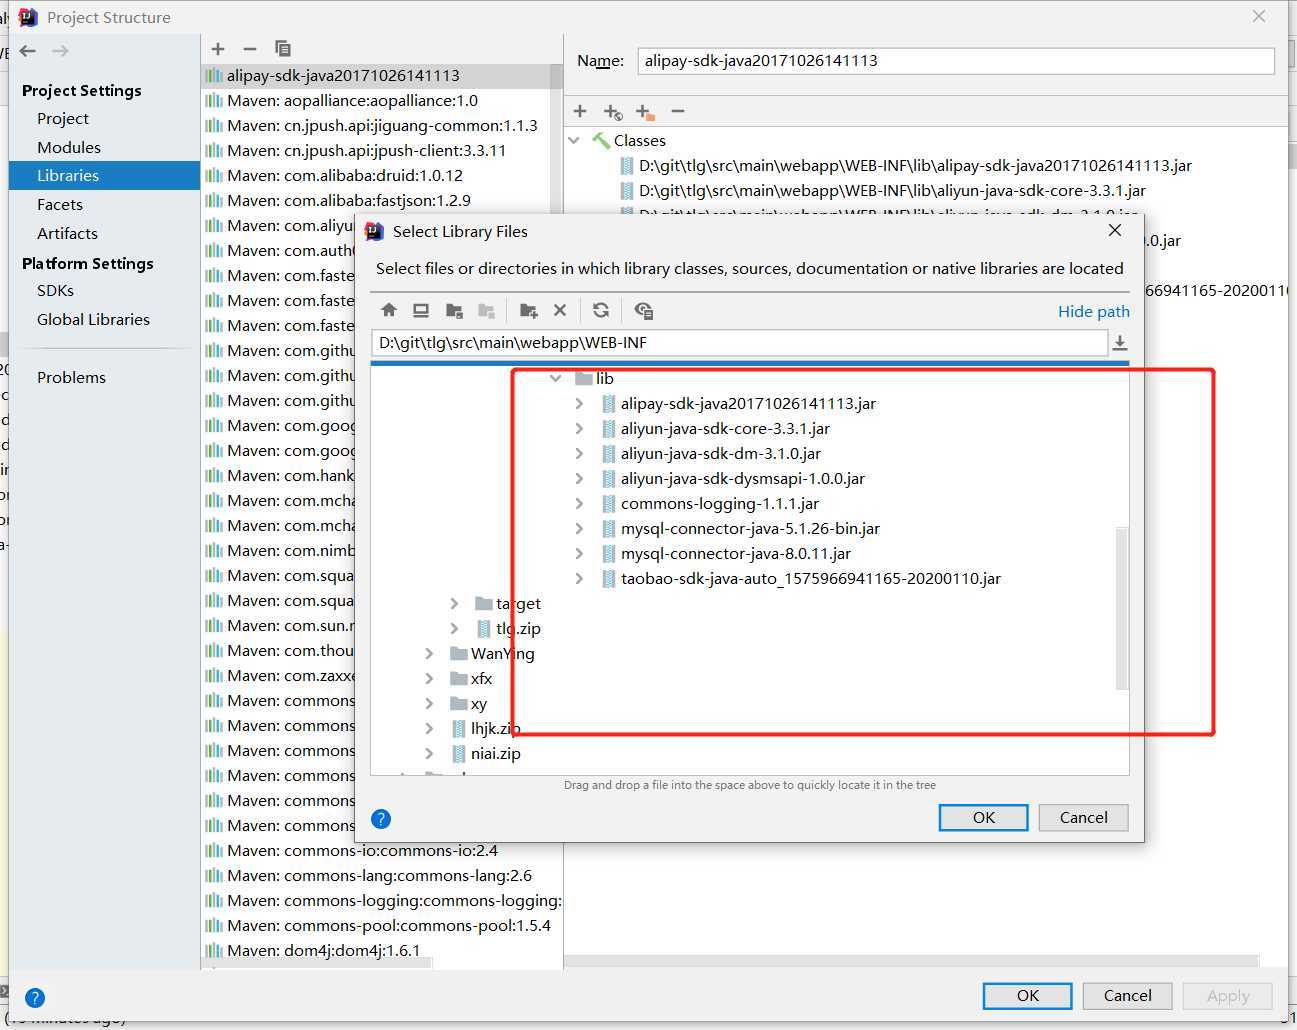The image size is (1297, 1030).
Task: Select aliyun-java-sdk-dm-3.1.0.jar file
Action: [x=721, y=453]
